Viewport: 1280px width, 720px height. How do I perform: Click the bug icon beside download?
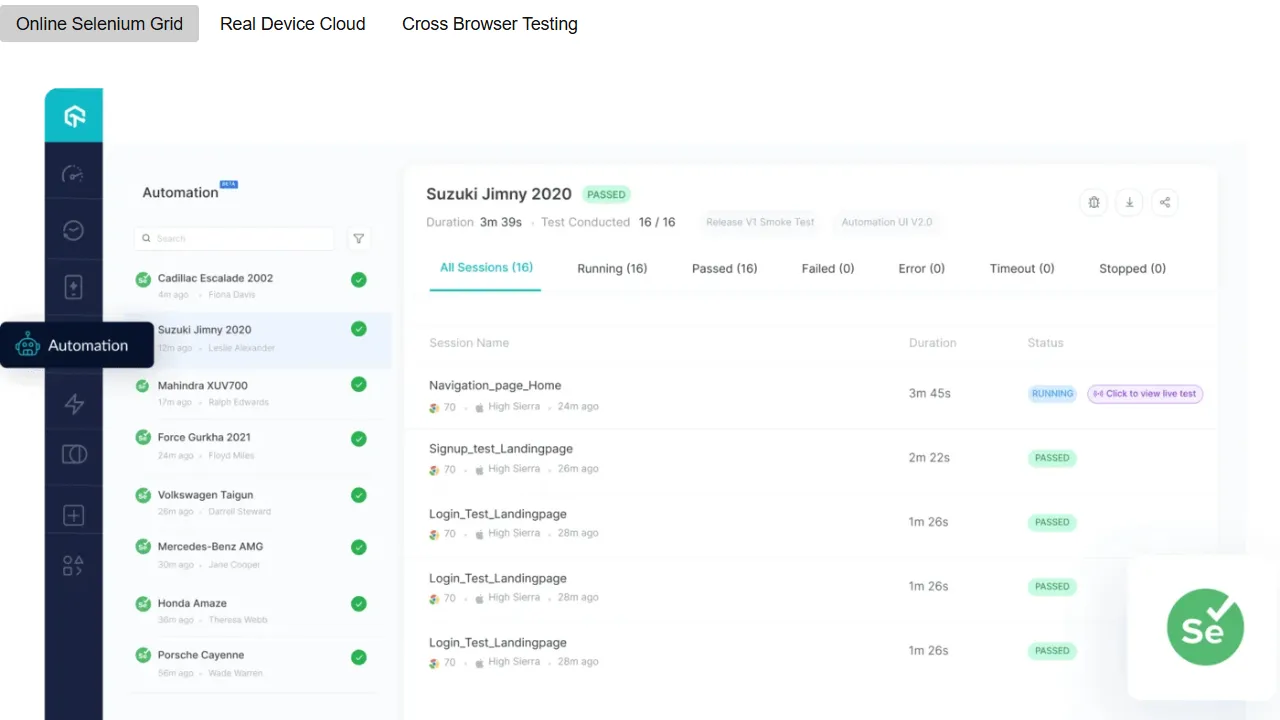(x=1094, y=202)
